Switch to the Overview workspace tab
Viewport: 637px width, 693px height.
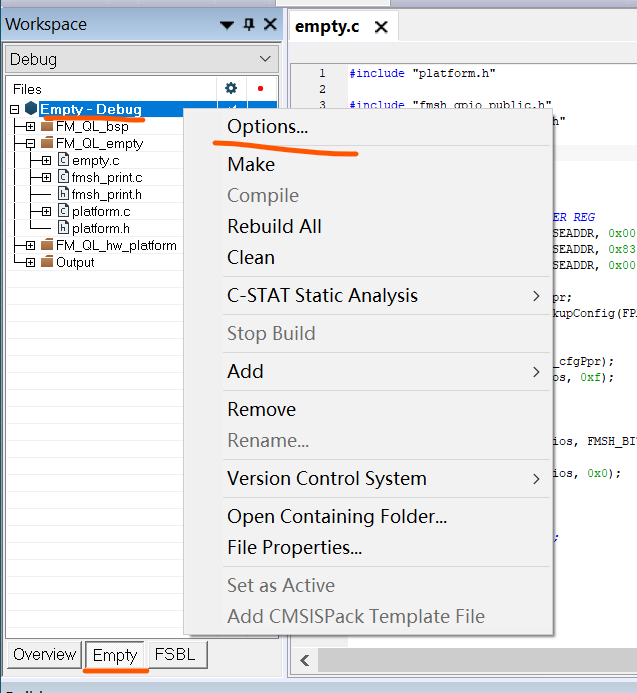tap(44, 655)
